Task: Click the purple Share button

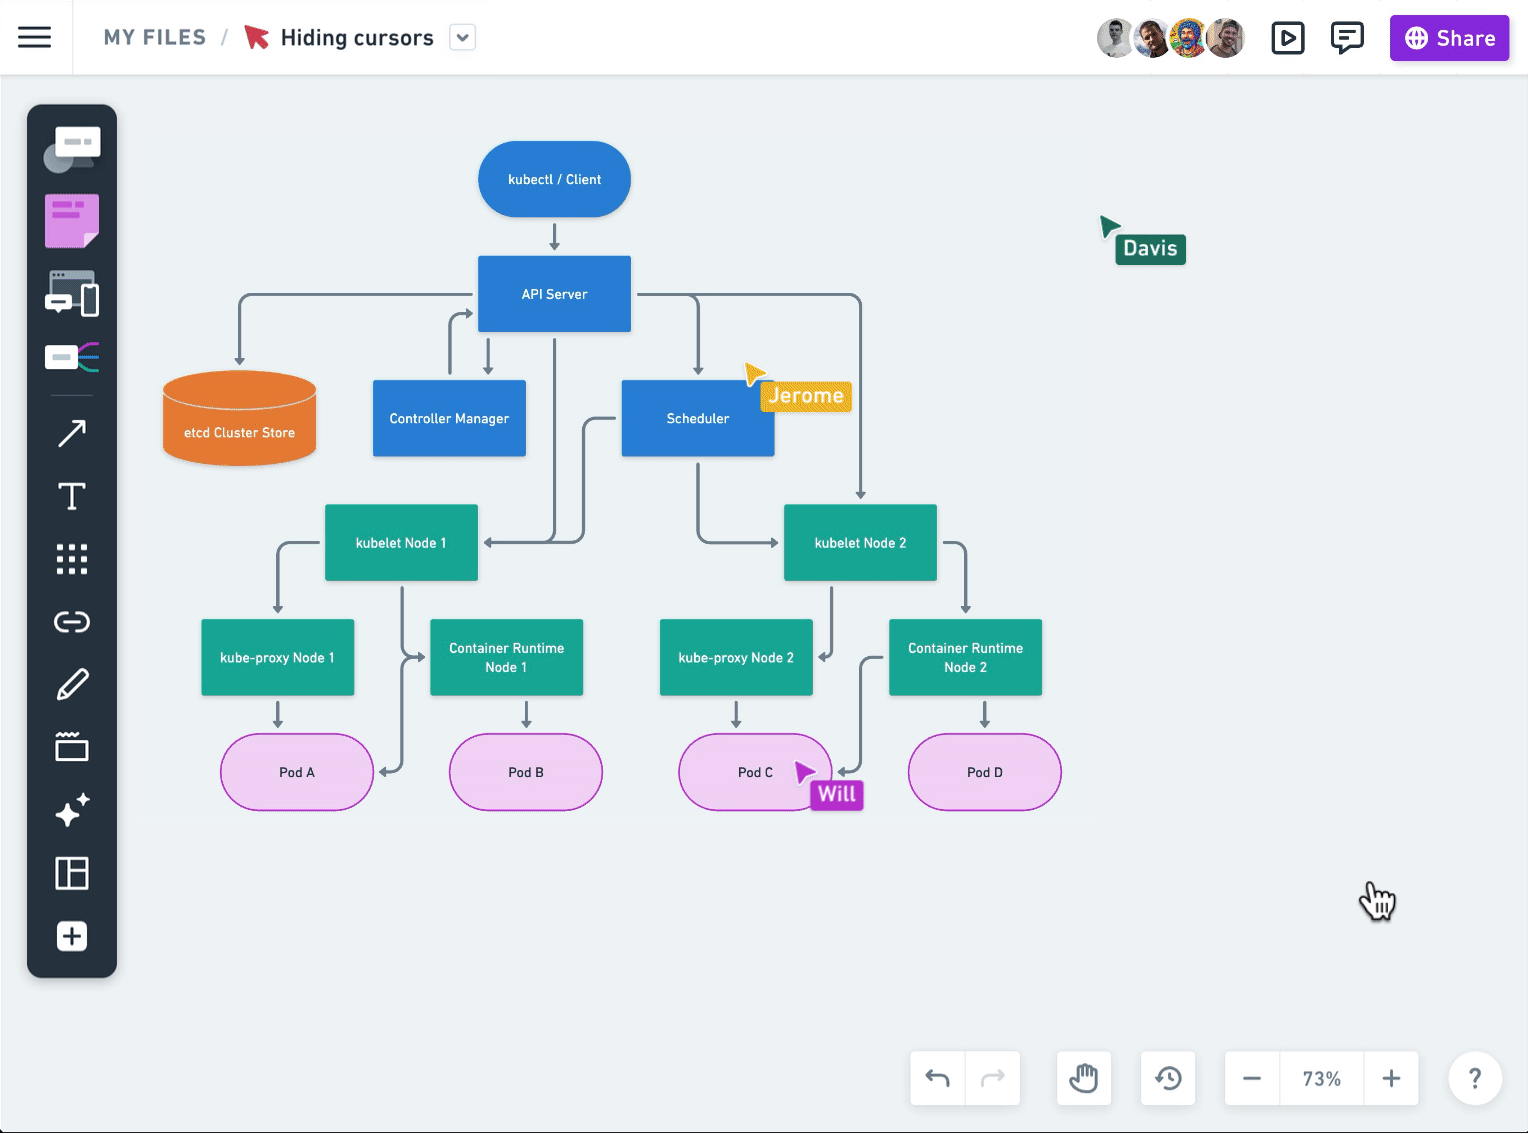Action: [x=1449, y=38]
